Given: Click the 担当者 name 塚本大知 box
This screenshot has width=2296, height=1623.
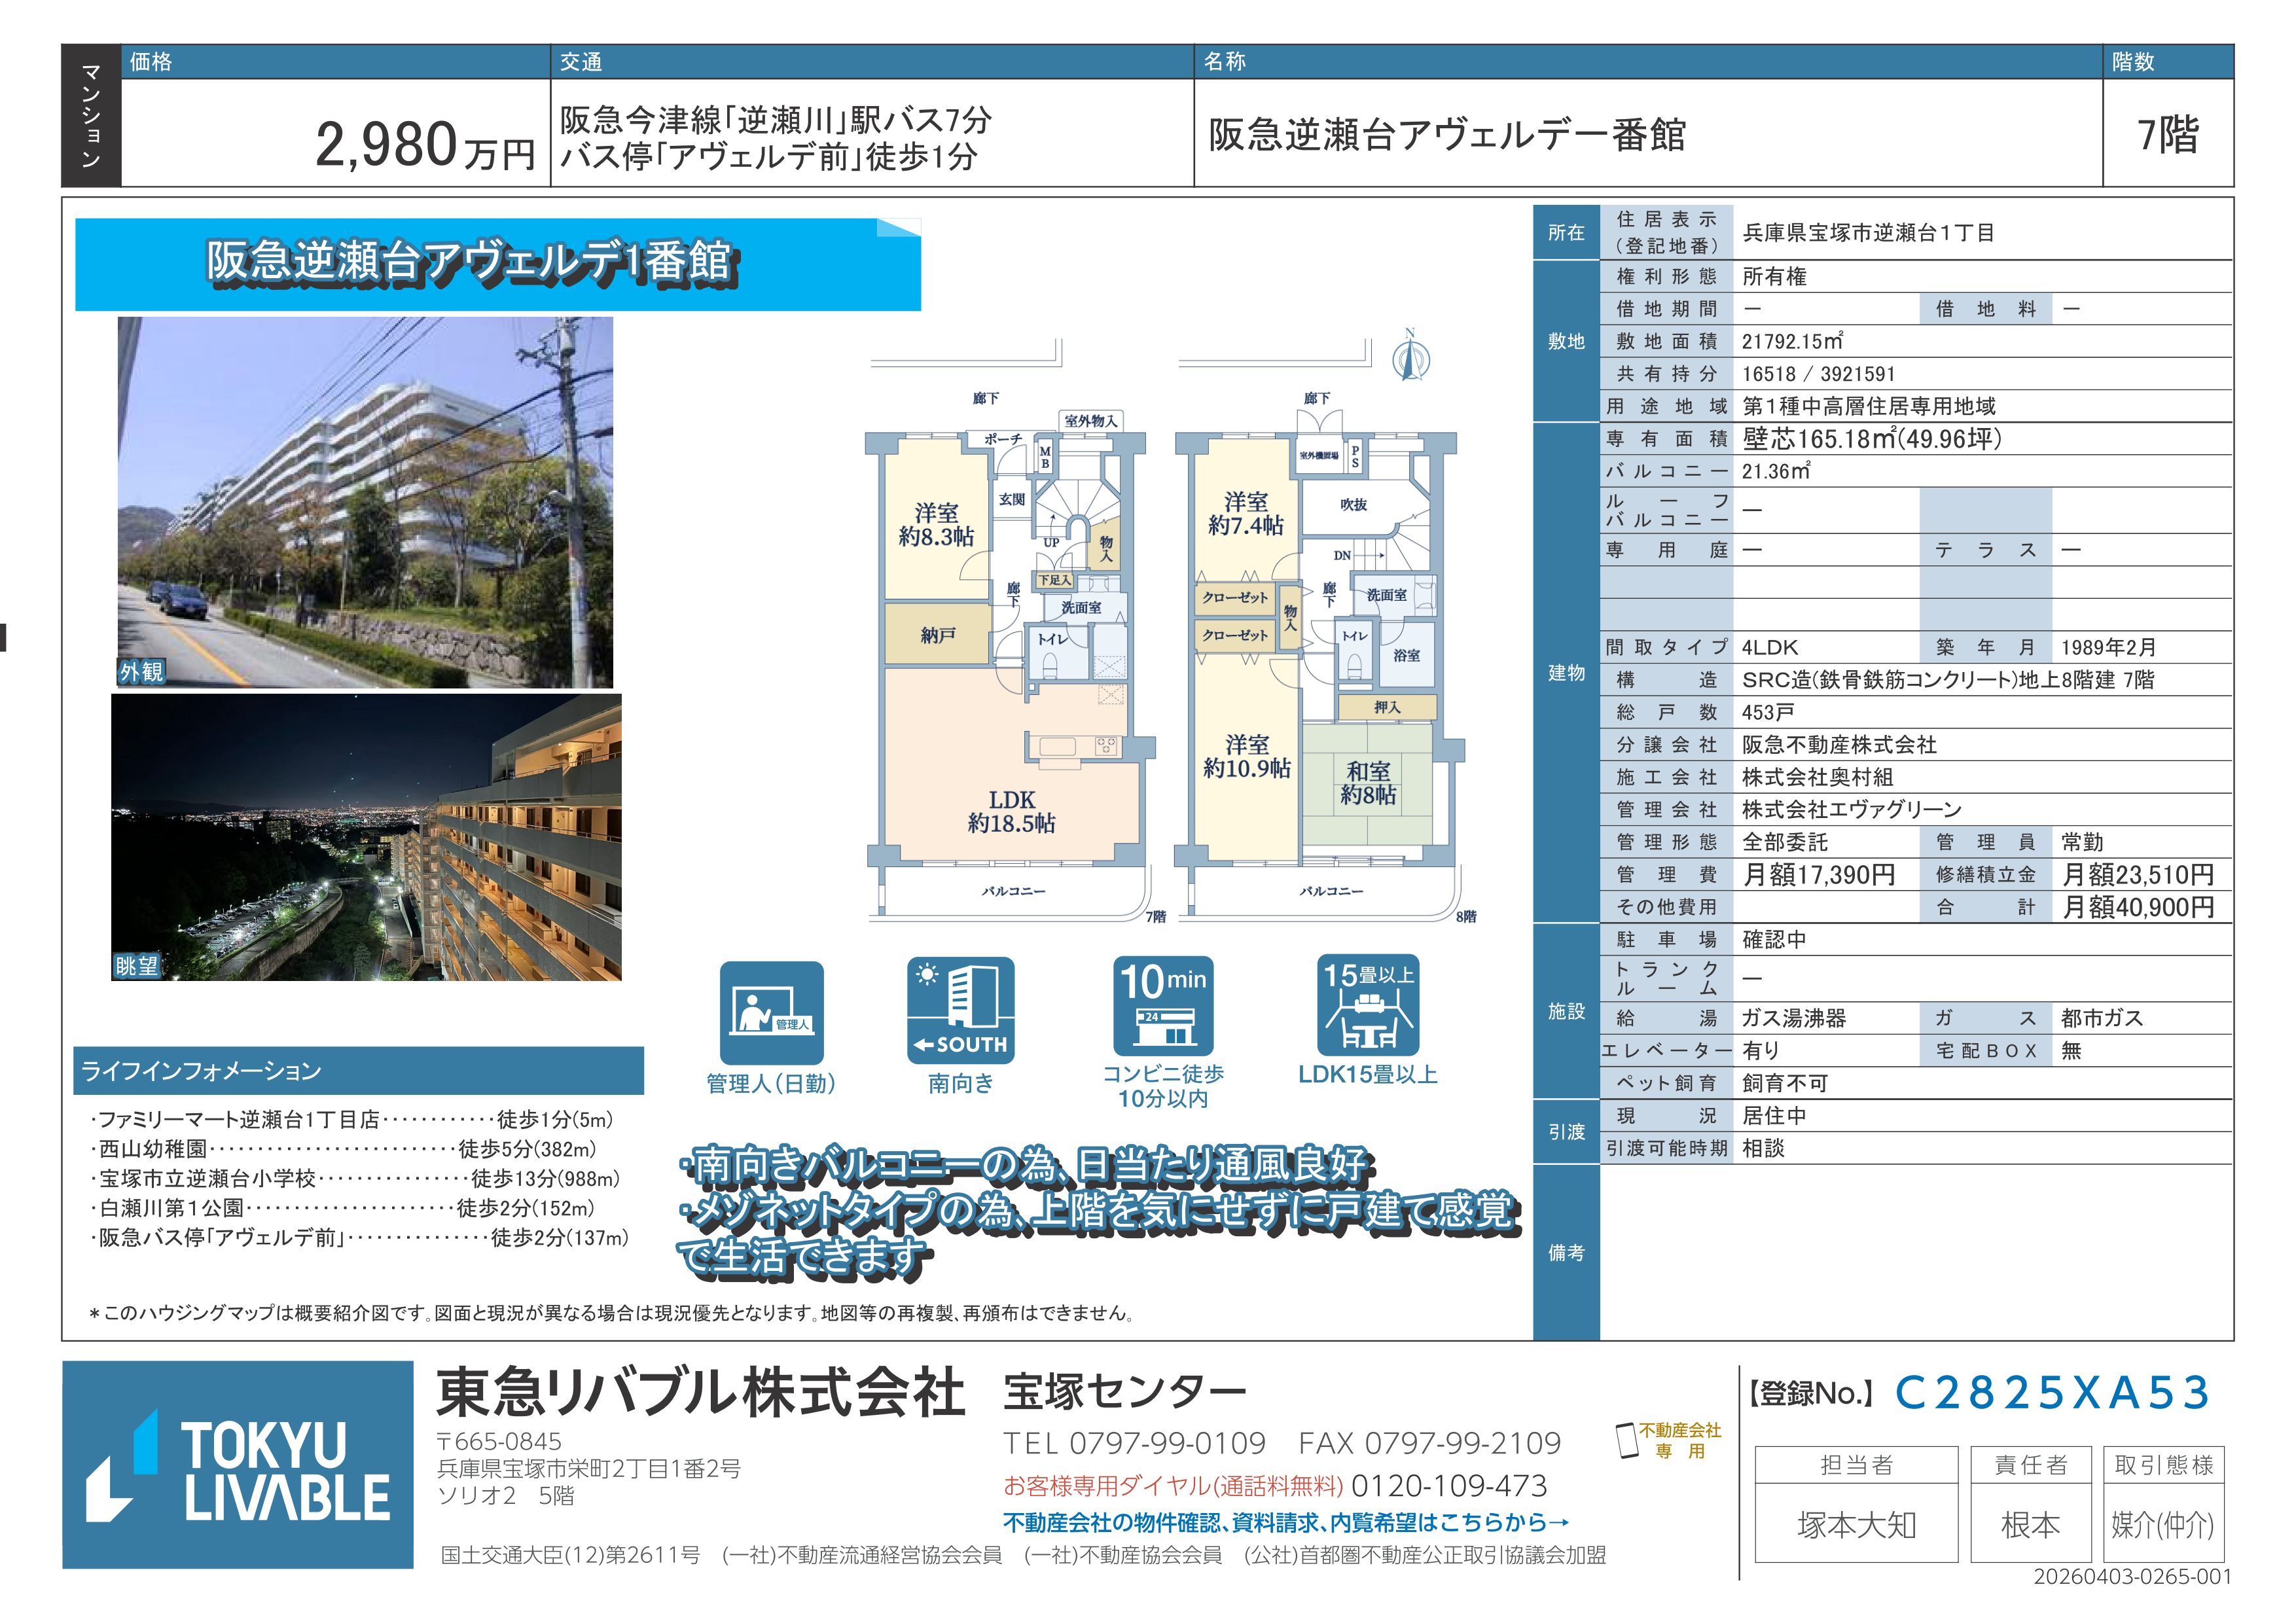Looking at the screenshot, I should 1856,1524.
